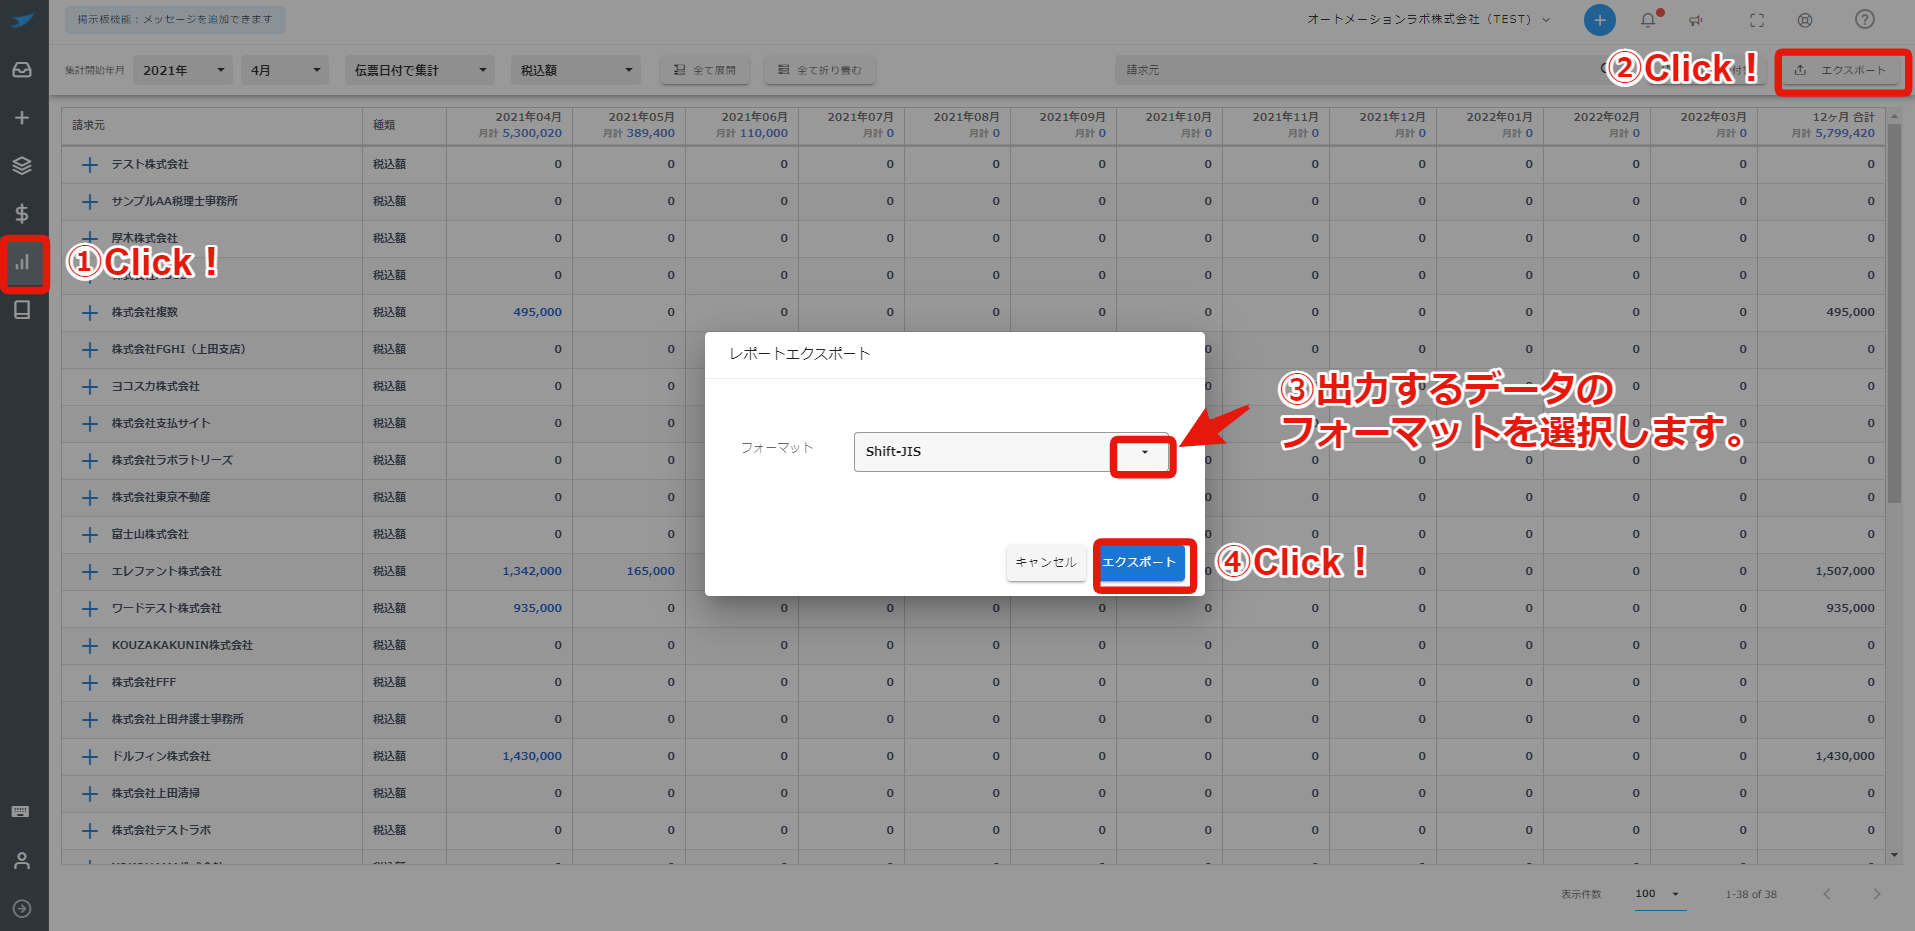Open the notifications bell icon
1915x931 pixels.
tap(1648, 20)
